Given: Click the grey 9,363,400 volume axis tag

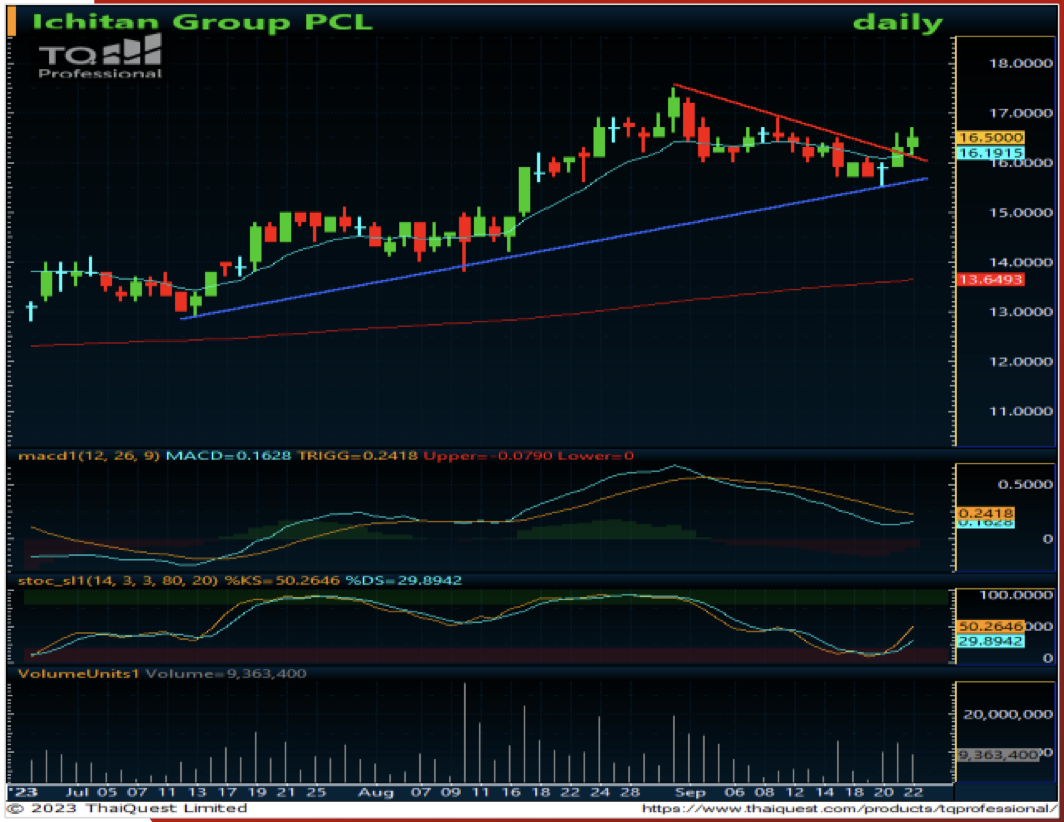Looking at the screenshot, I should tap(998, 755).
